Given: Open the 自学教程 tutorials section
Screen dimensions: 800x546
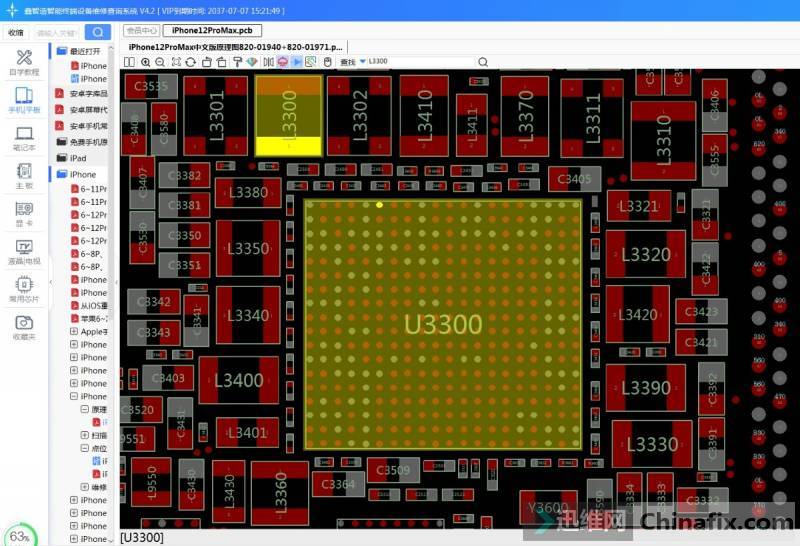Looking at the screenshot, I should tap(23, 63).
